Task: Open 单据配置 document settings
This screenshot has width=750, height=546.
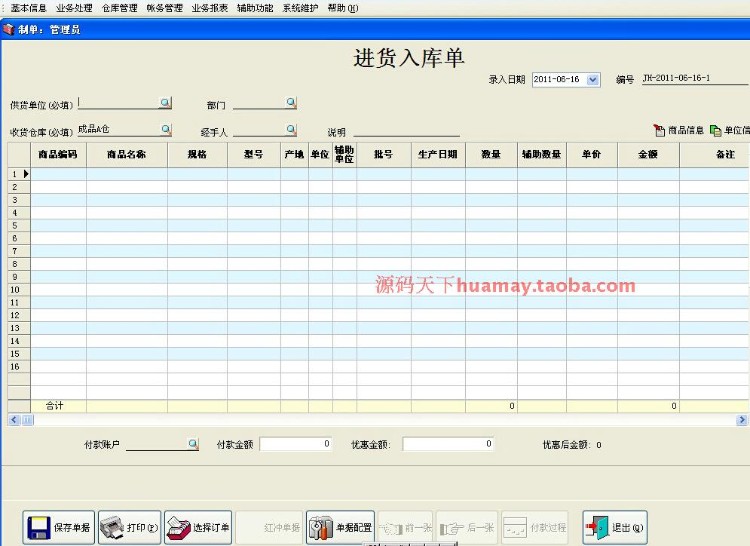Action: (x=340, y=527)
